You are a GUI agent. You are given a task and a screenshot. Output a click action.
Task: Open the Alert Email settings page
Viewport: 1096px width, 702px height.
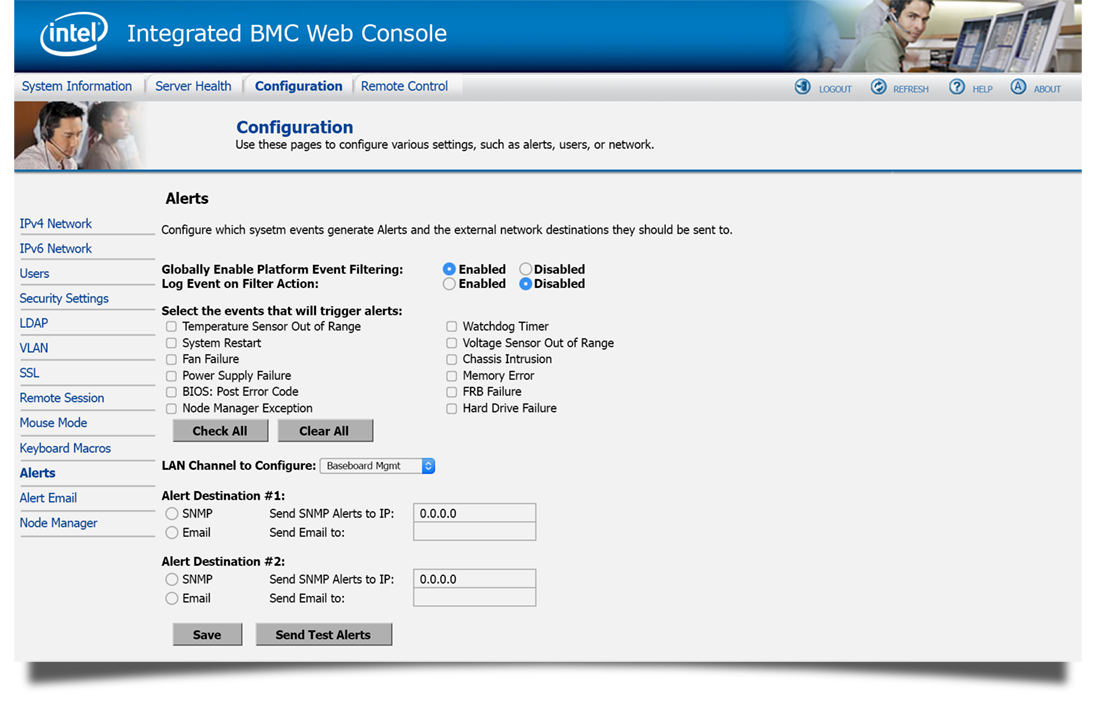[48, 497]
